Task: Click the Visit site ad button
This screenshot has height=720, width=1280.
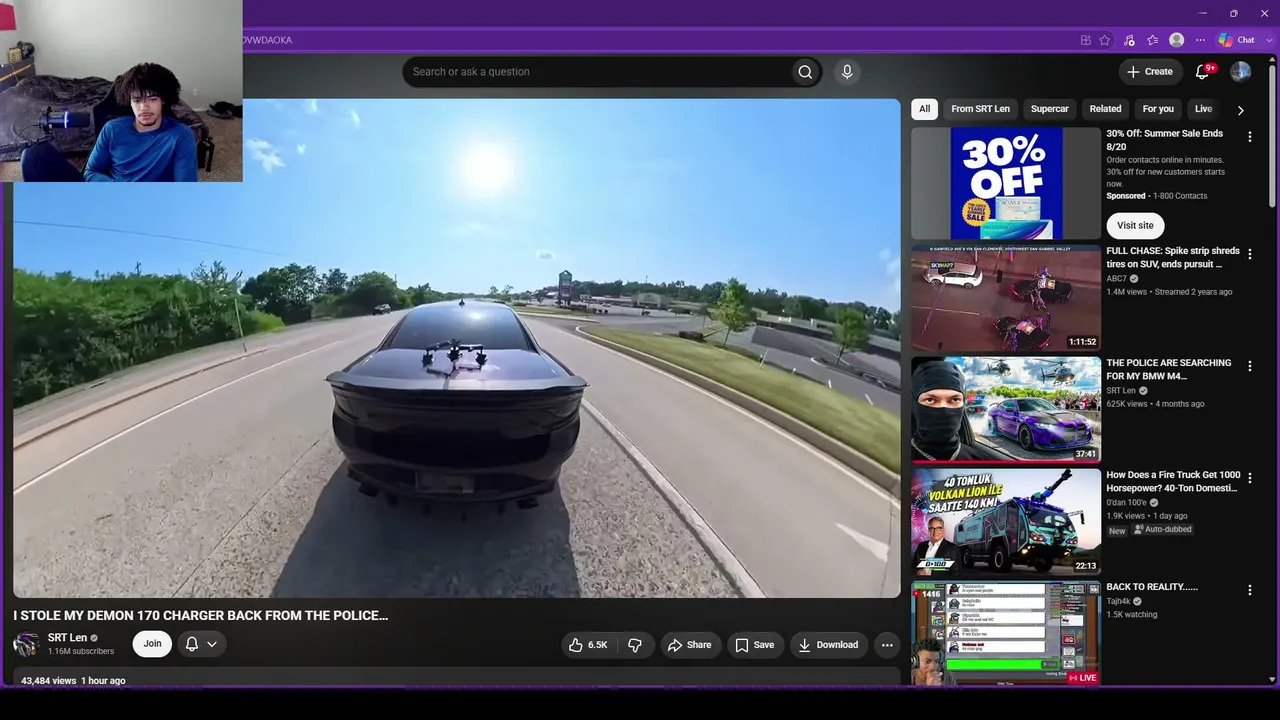Action: click(1135, 226)
